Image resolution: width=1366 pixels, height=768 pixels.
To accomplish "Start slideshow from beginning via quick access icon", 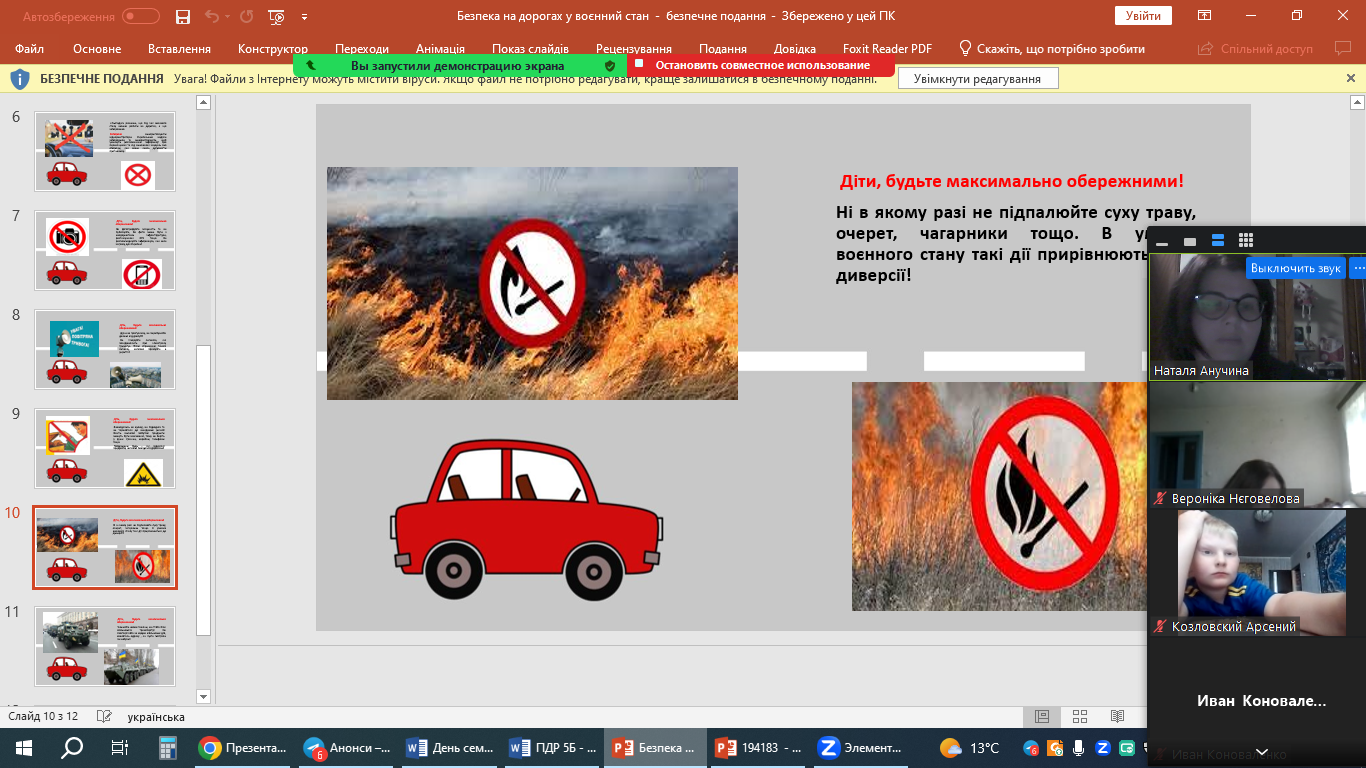I will [x=276, y=16].
